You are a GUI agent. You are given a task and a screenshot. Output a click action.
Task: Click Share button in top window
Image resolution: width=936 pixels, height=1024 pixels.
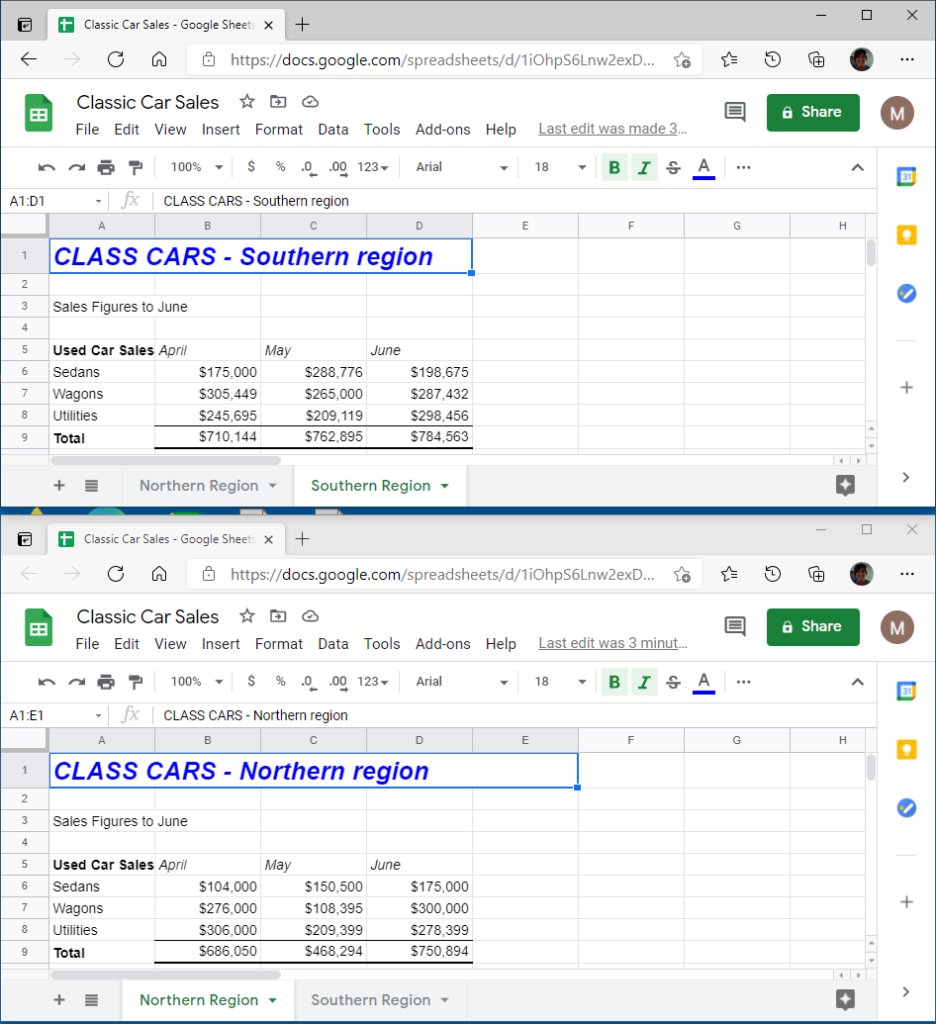[x=813, y=112]
